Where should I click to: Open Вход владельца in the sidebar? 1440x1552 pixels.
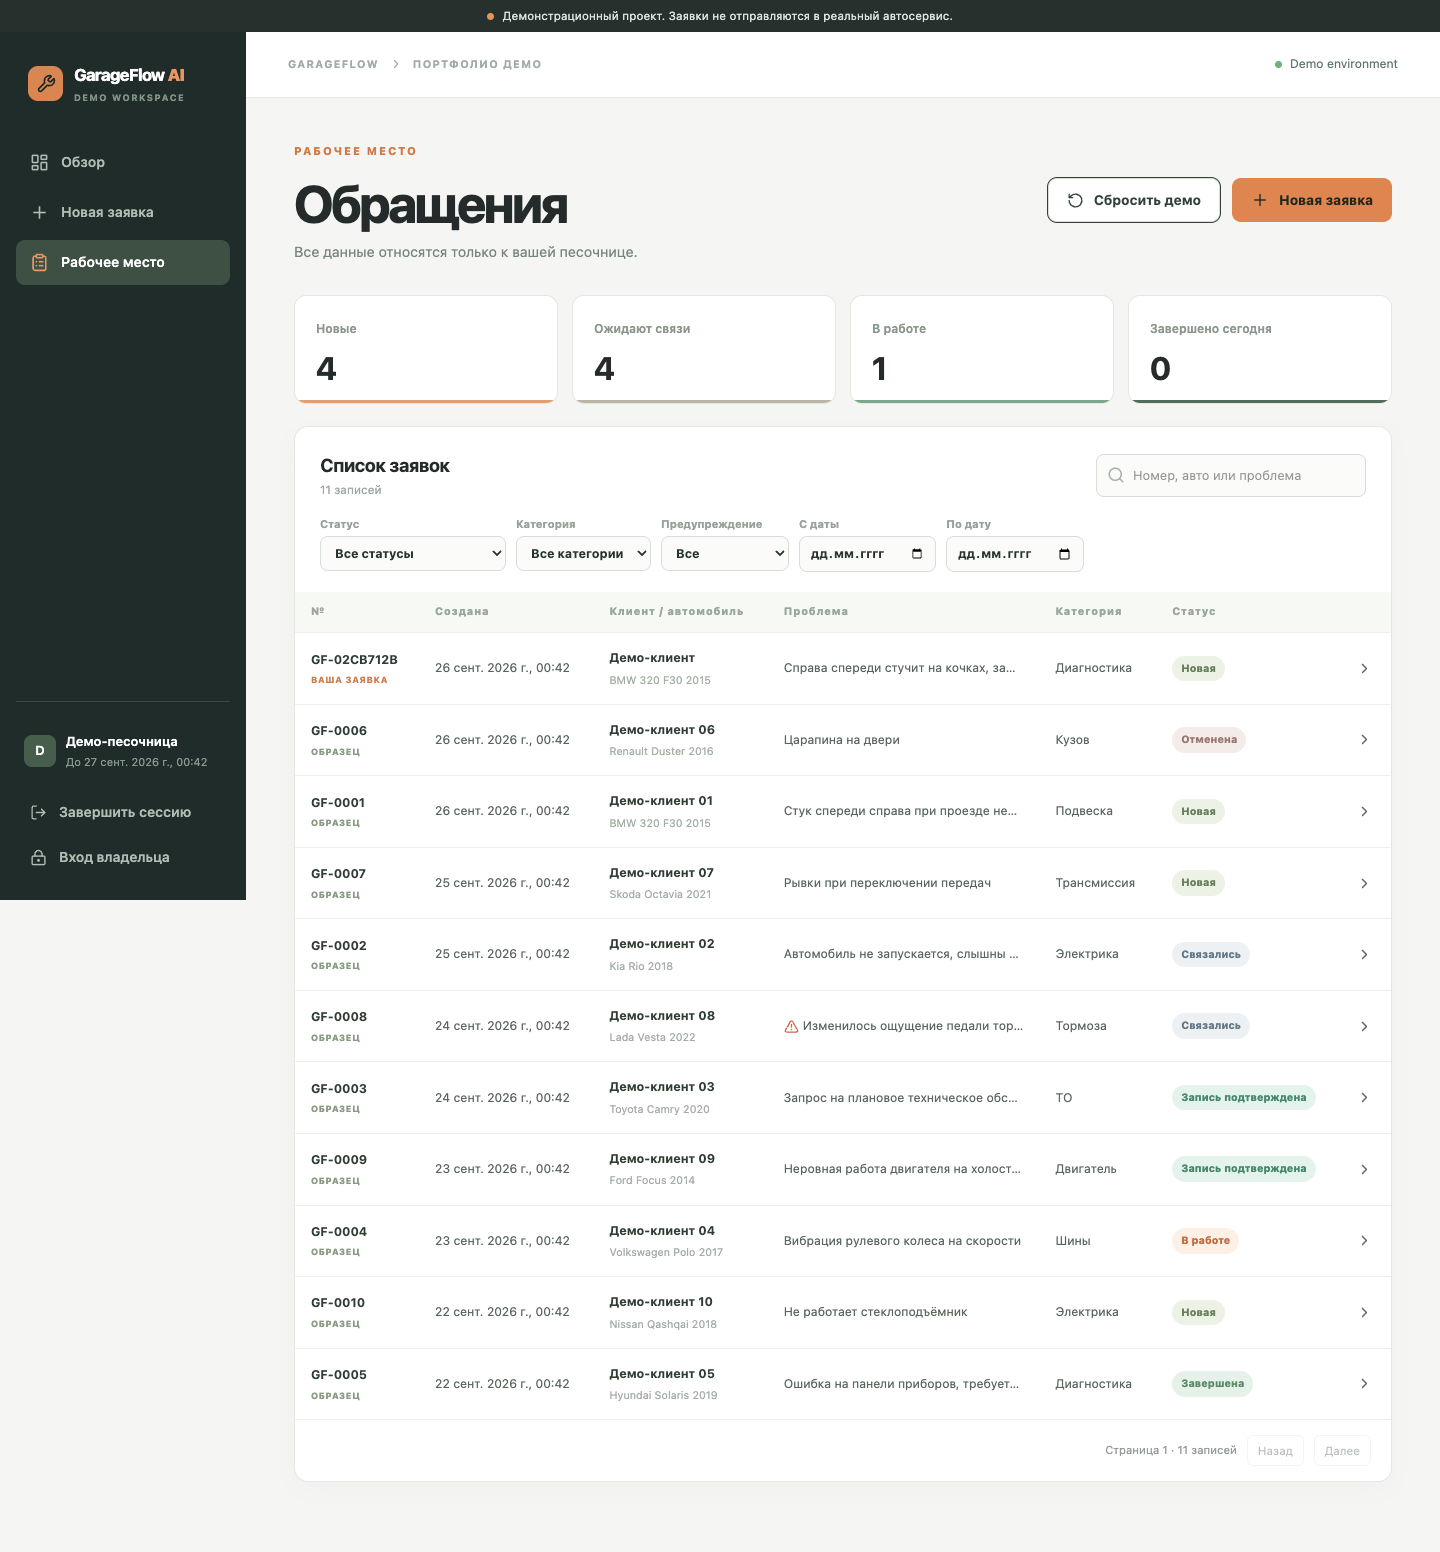tap(123, 857)
